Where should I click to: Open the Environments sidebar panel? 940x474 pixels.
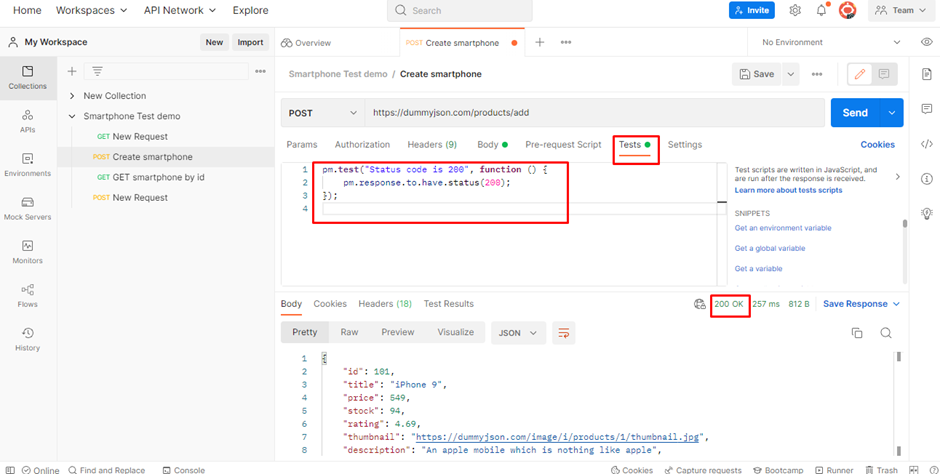[x=28, y=165]
